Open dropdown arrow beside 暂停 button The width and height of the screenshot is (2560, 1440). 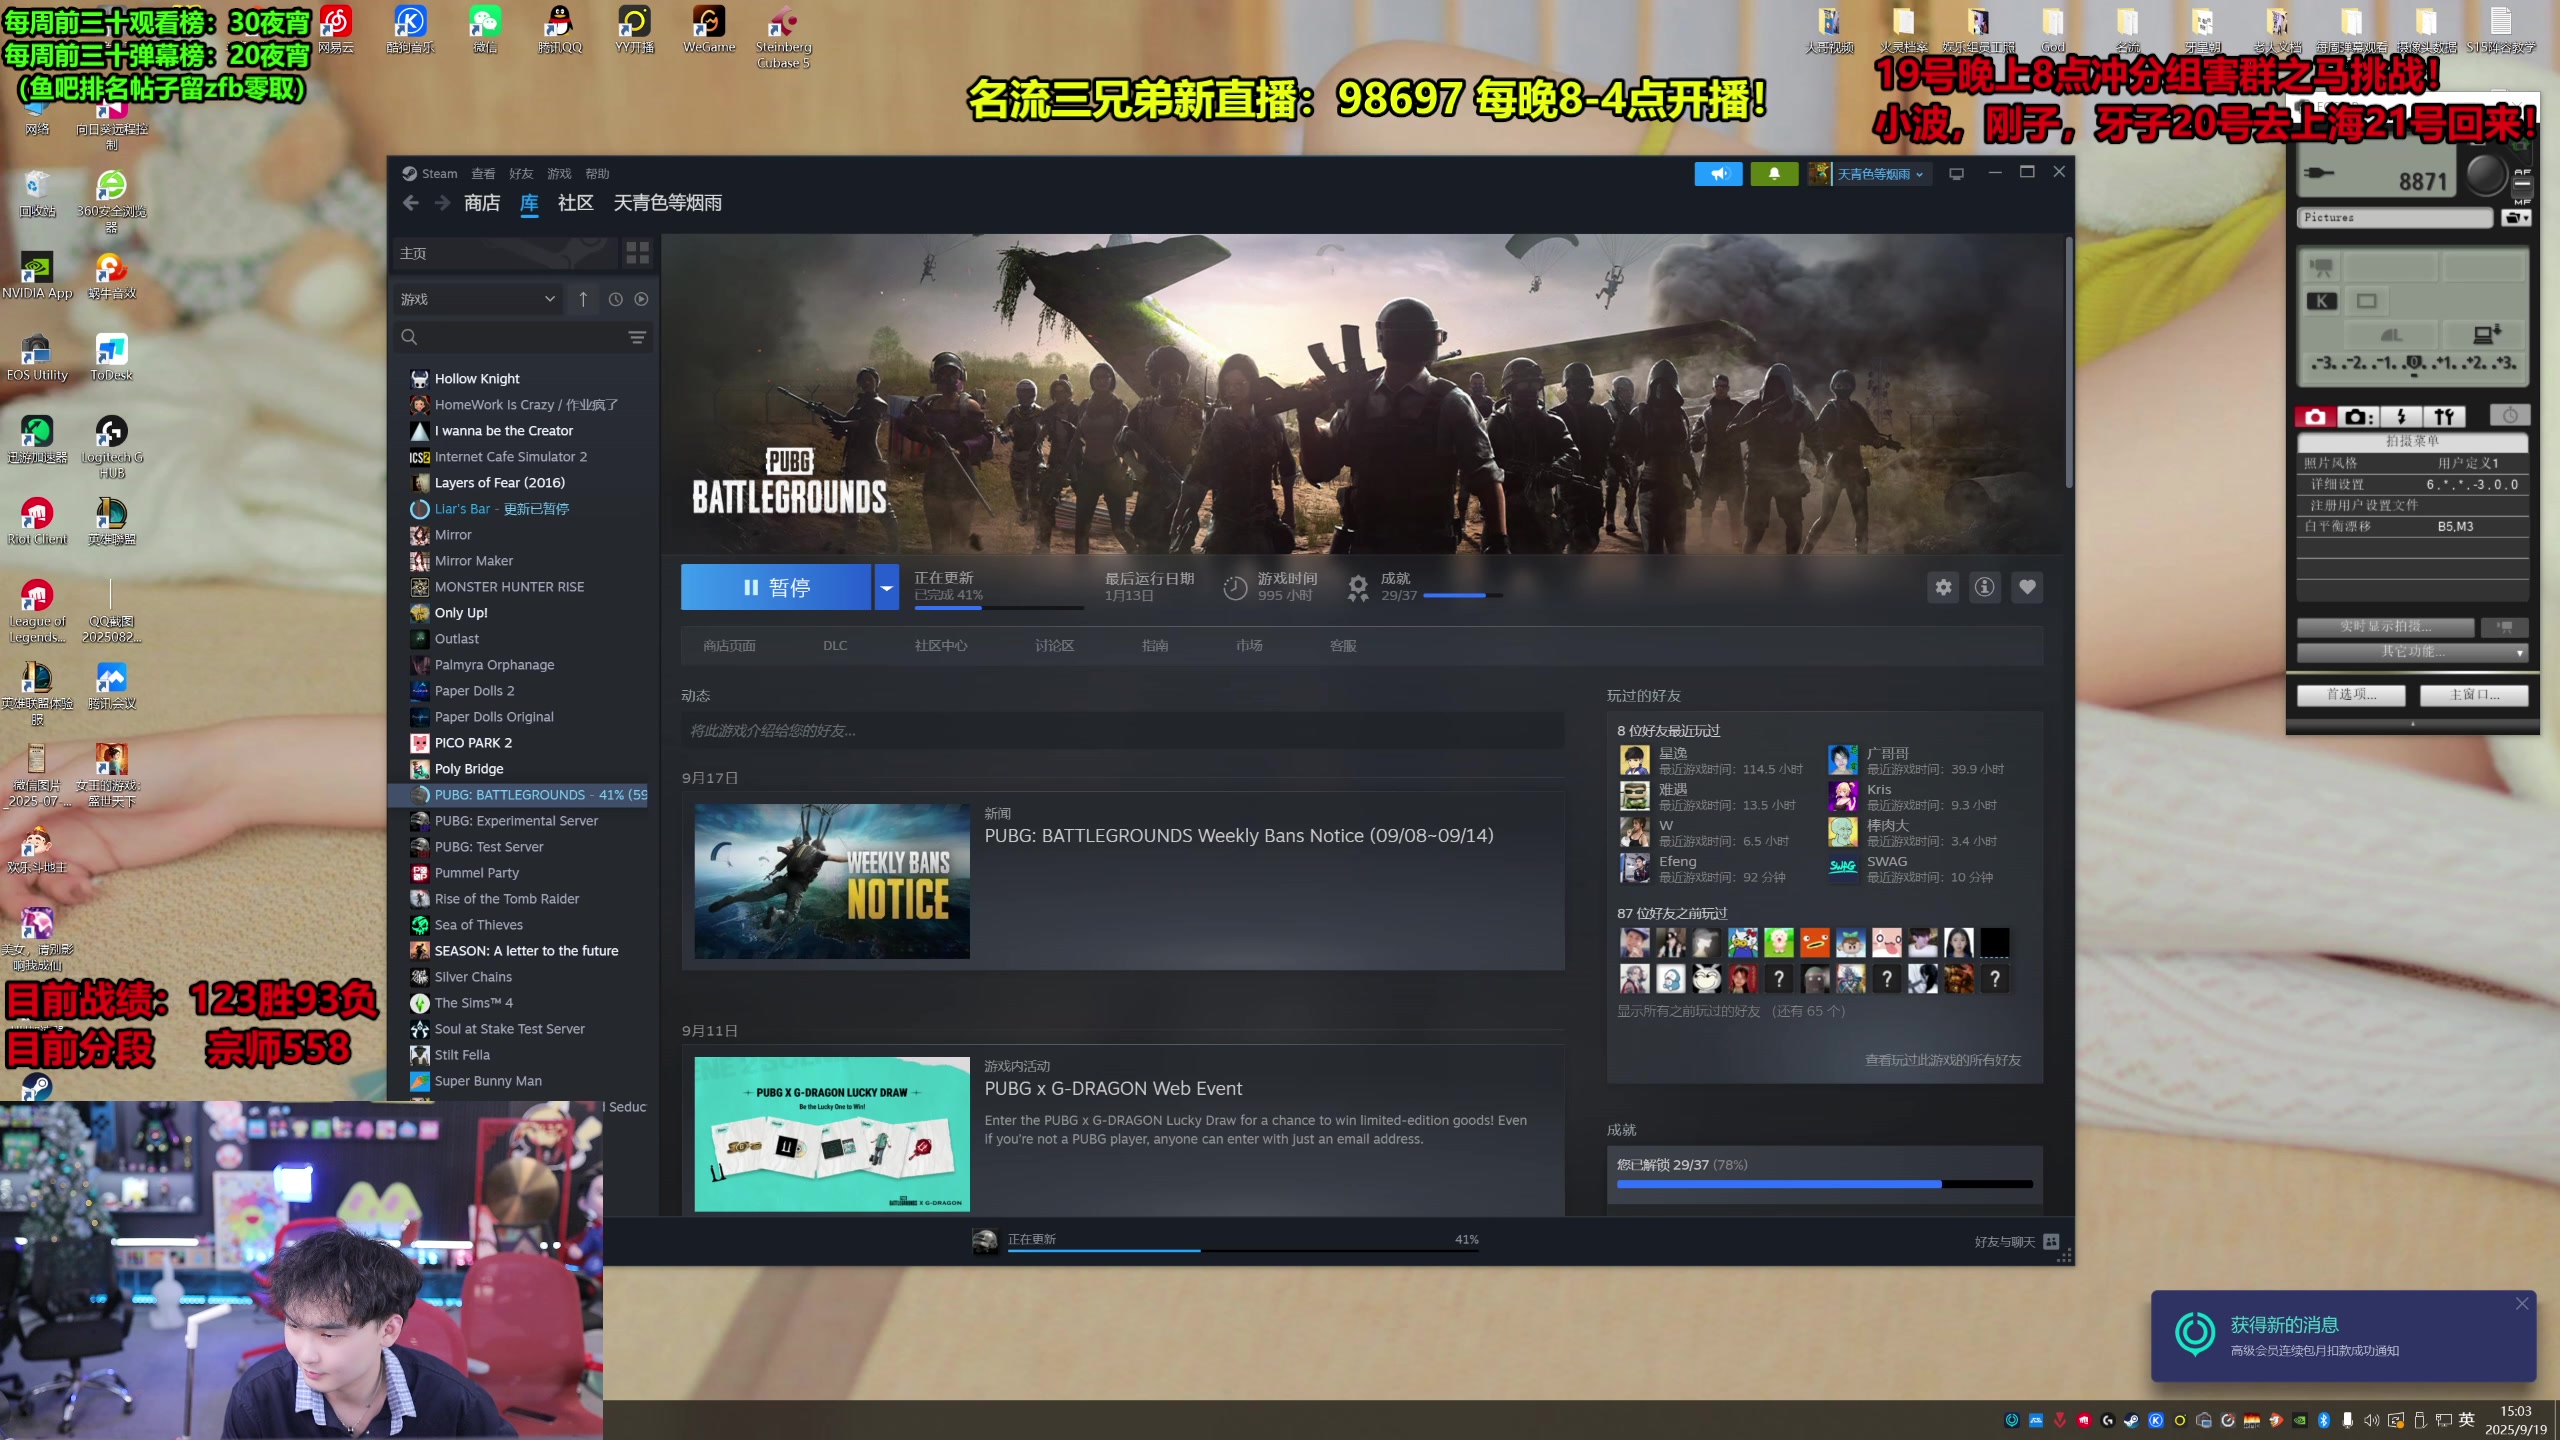coord(886,587)
